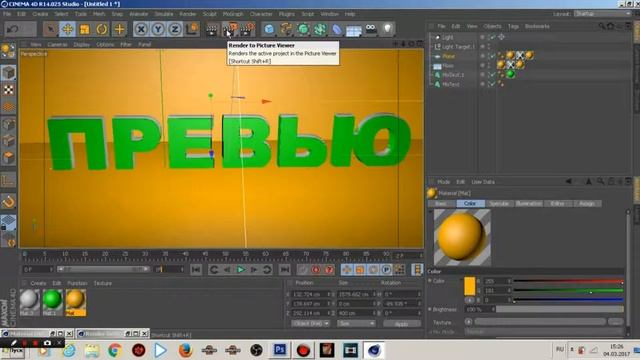Viewport: 640px width, 360px height.
Task: Open the spline pen tools icon
Action: 286,29
